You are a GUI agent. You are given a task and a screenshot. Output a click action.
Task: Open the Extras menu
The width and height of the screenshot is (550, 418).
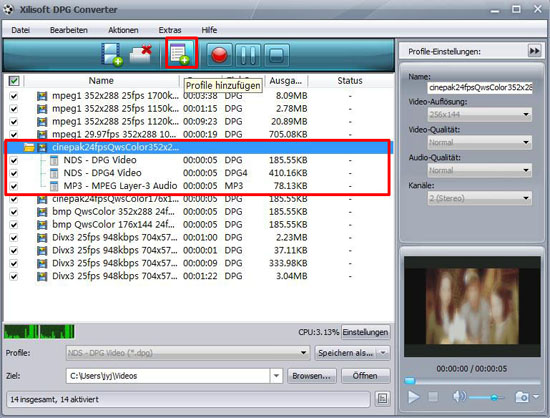tap(170, 30)
